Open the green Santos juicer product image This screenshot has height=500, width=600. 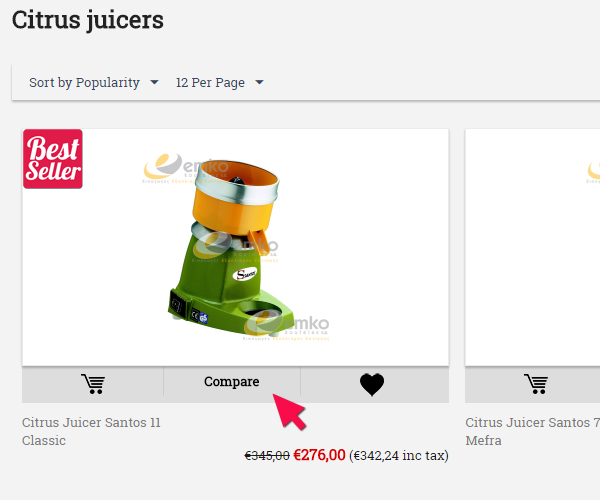[235, 247]
